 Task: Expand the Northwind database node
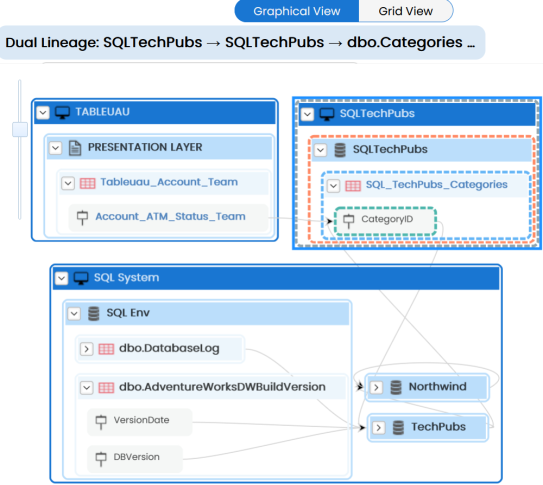376,387
